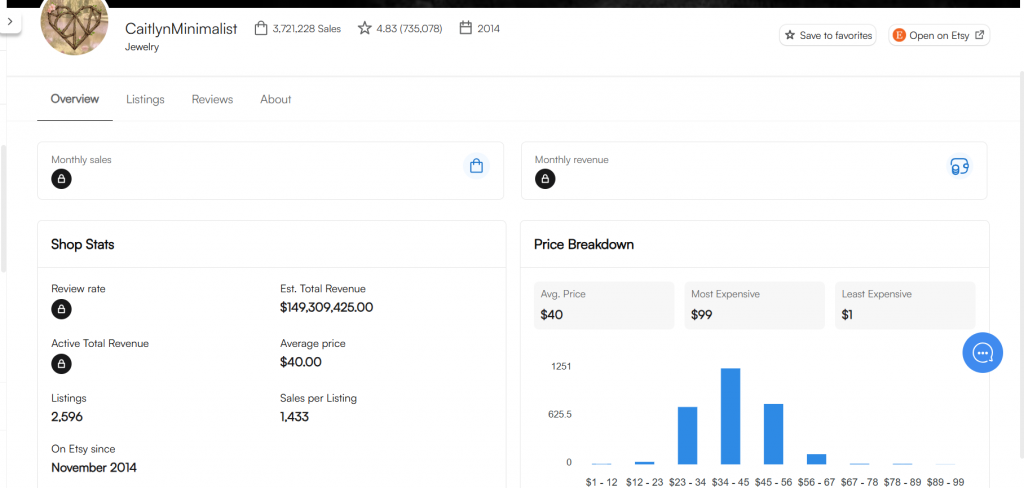Open the CaitlynMinimalist shop avatar
This screenshot has width=1024, height=488.
(x=74, y=24)
